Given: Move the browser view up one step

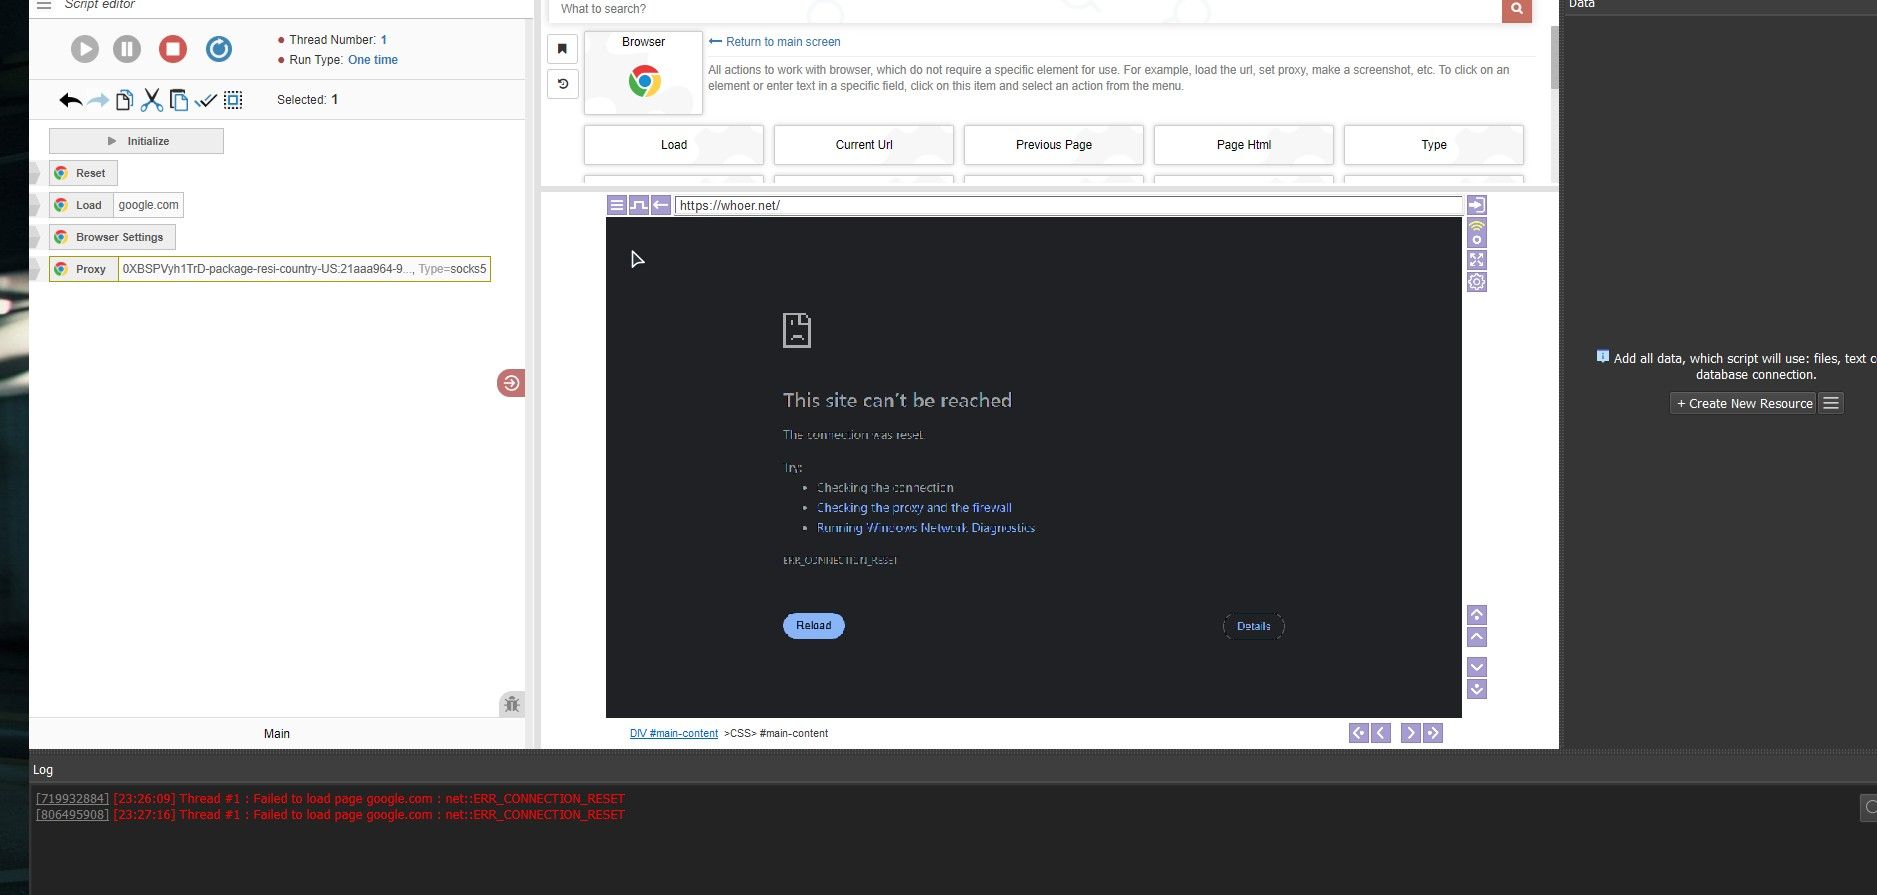Looking at the screenshot, I should [x=1477, y=637].
